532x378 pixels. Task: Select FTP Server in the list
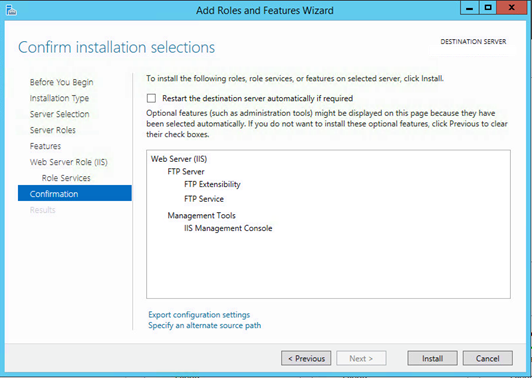tap(186, 172)
